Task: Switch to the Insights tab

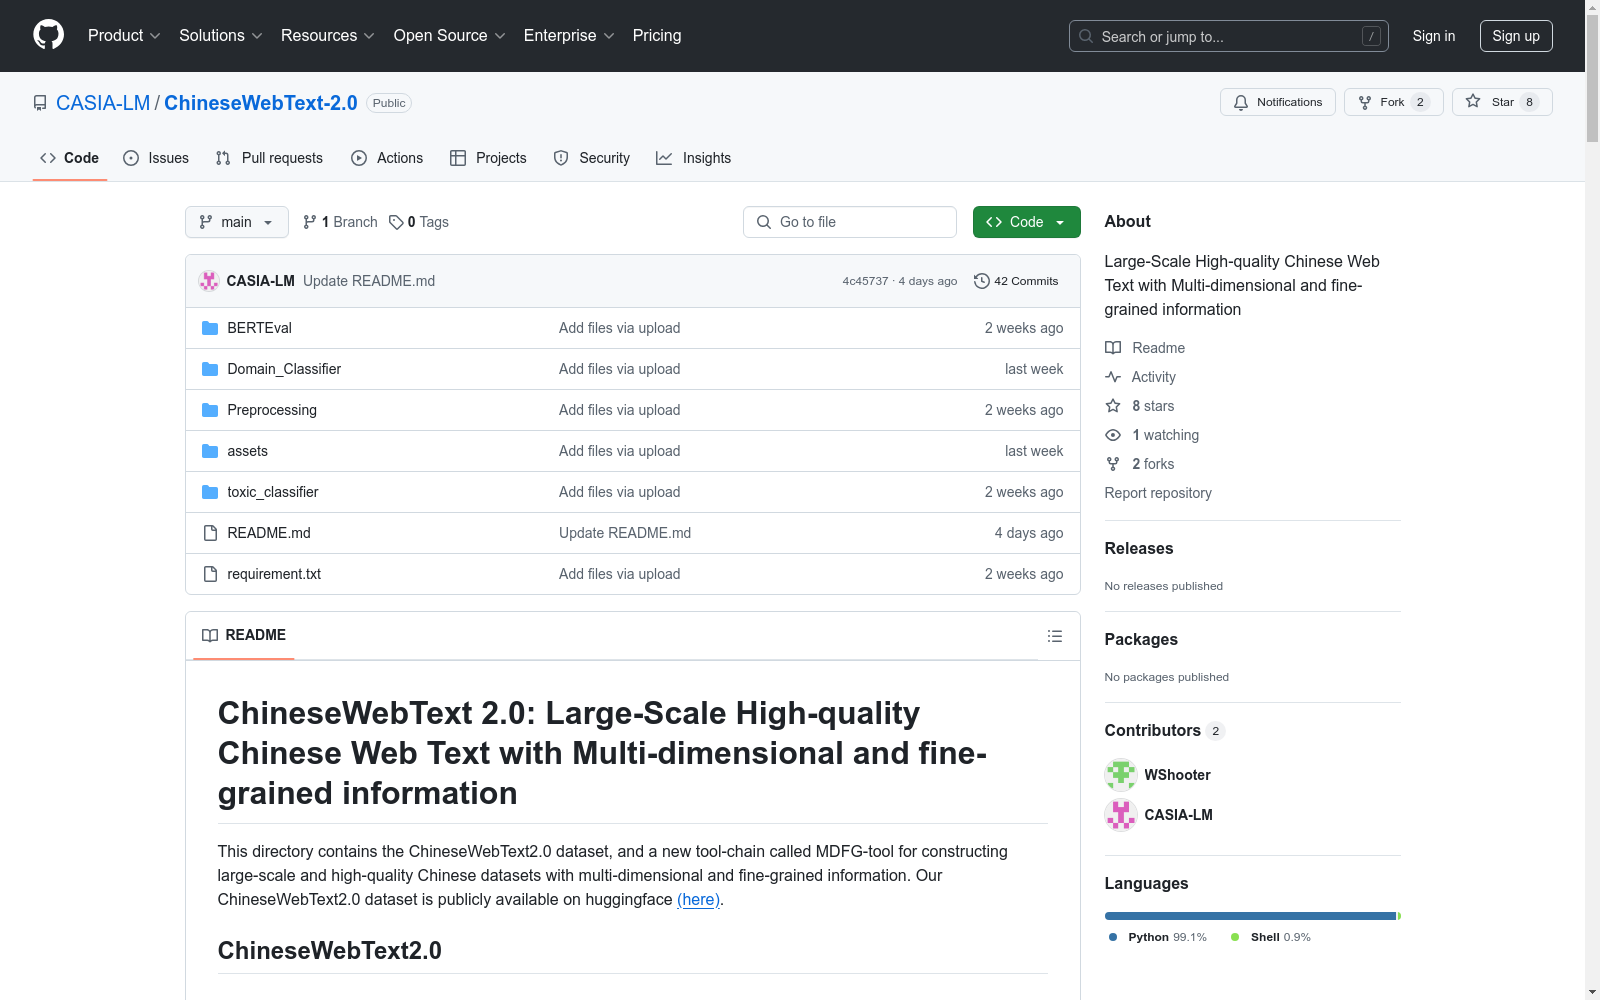Action: coord(693,158)
